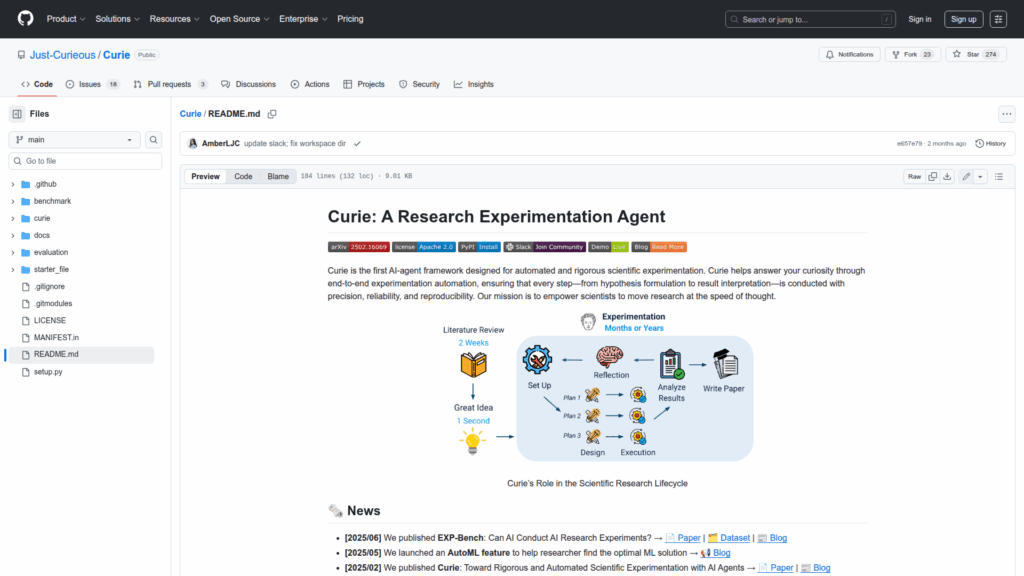Copy the README.md path icon
Viewport: 1024px width, 576px height.
272,114
